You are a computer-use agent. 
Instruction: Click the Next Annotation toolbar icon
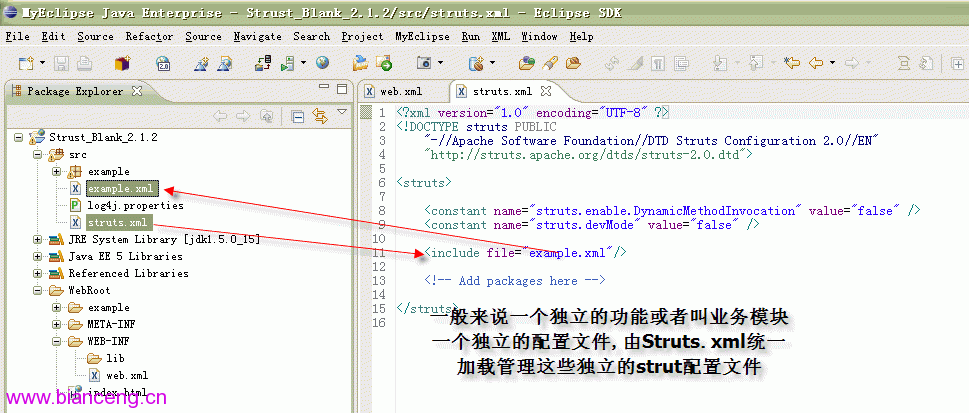point(721,63)
